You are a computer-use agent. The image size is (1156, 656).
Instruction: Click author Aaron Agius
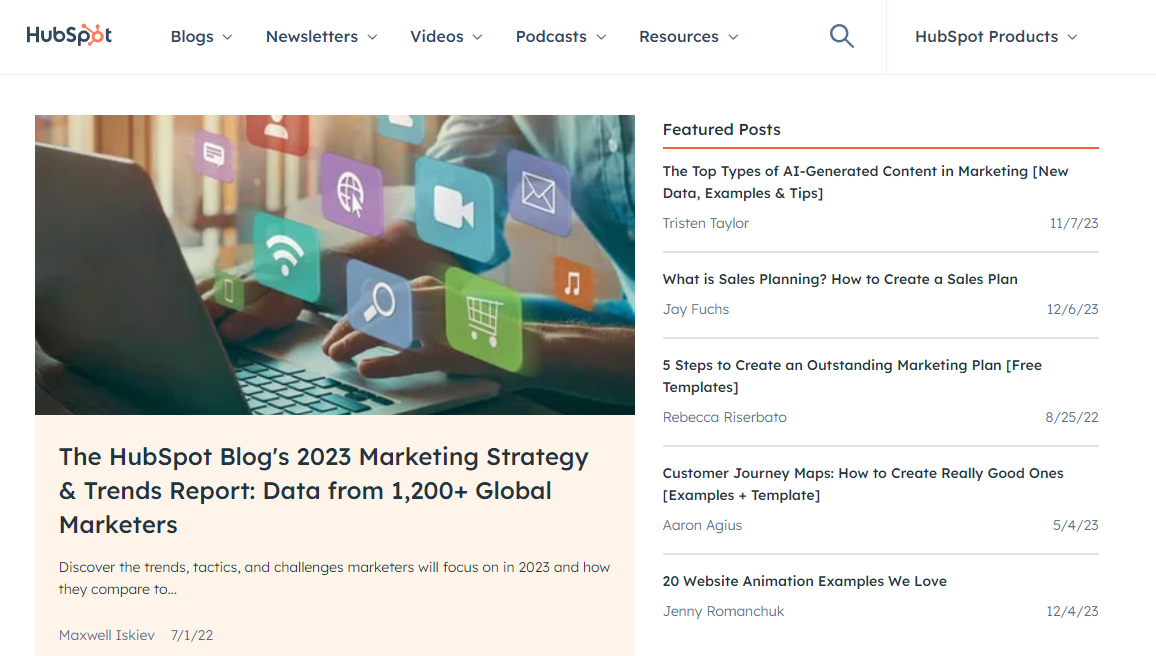[x=702, y=525]
